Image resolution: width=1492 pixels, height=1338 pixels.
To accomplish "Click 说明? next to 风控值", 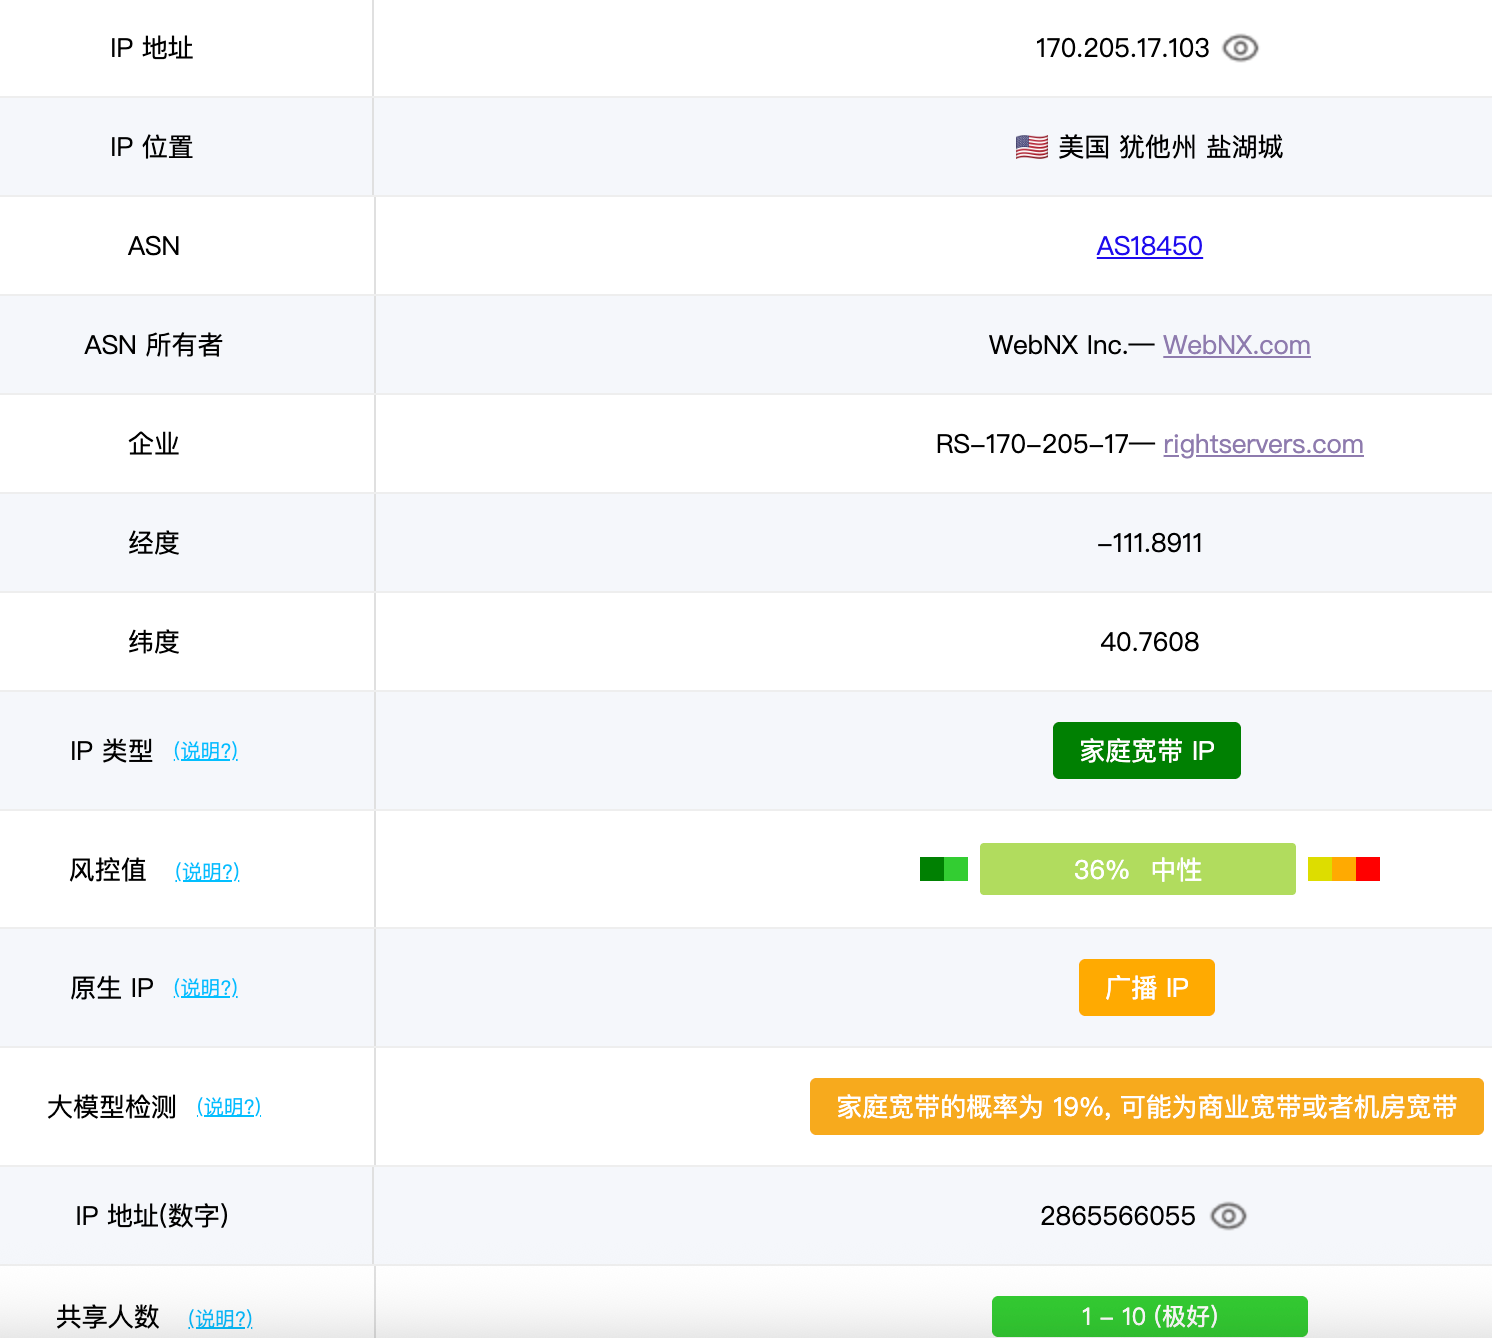I will (207, 871).
